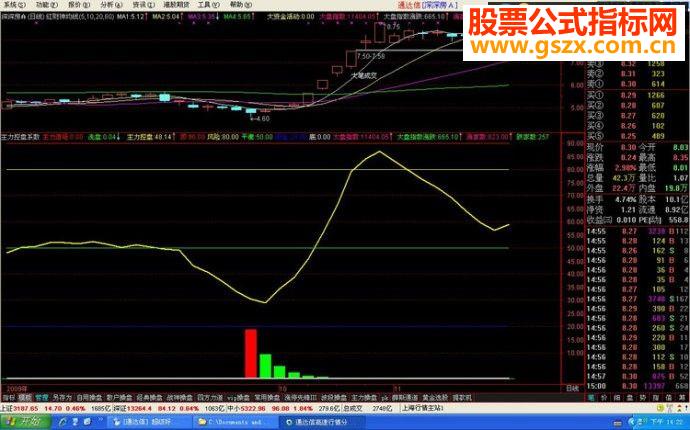The image size is (690, 430).
Task: Click the 4.60 low price label
Action: (x=262, y=118)
